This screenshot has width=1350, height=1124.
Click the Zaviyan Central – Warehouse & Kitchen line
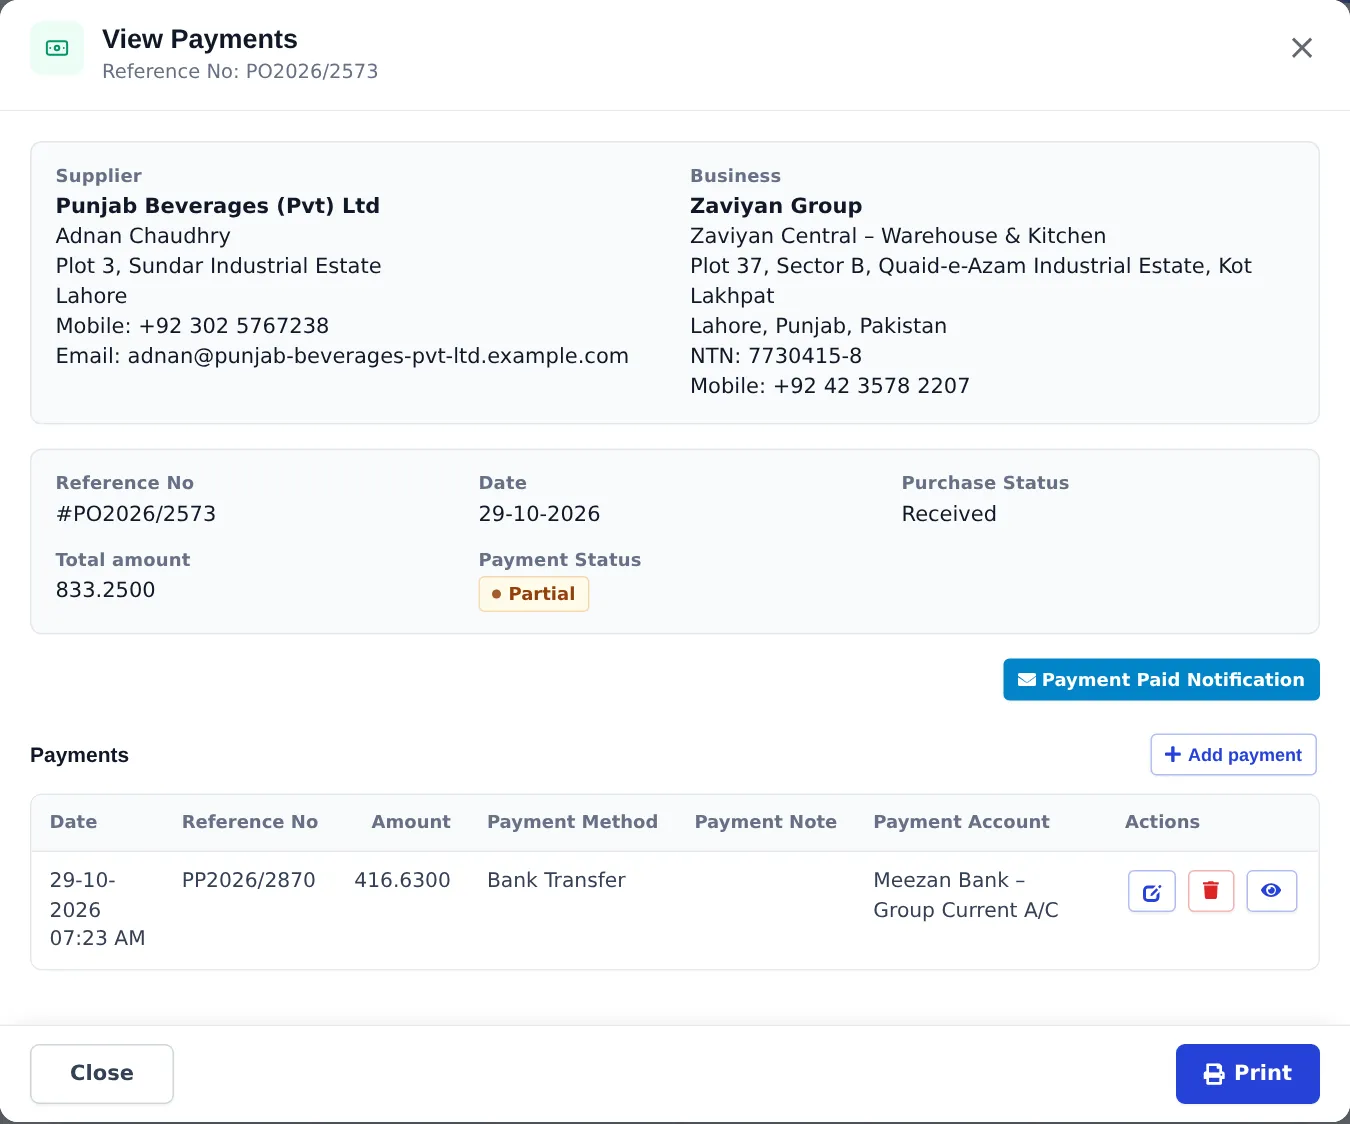point(898,236)
